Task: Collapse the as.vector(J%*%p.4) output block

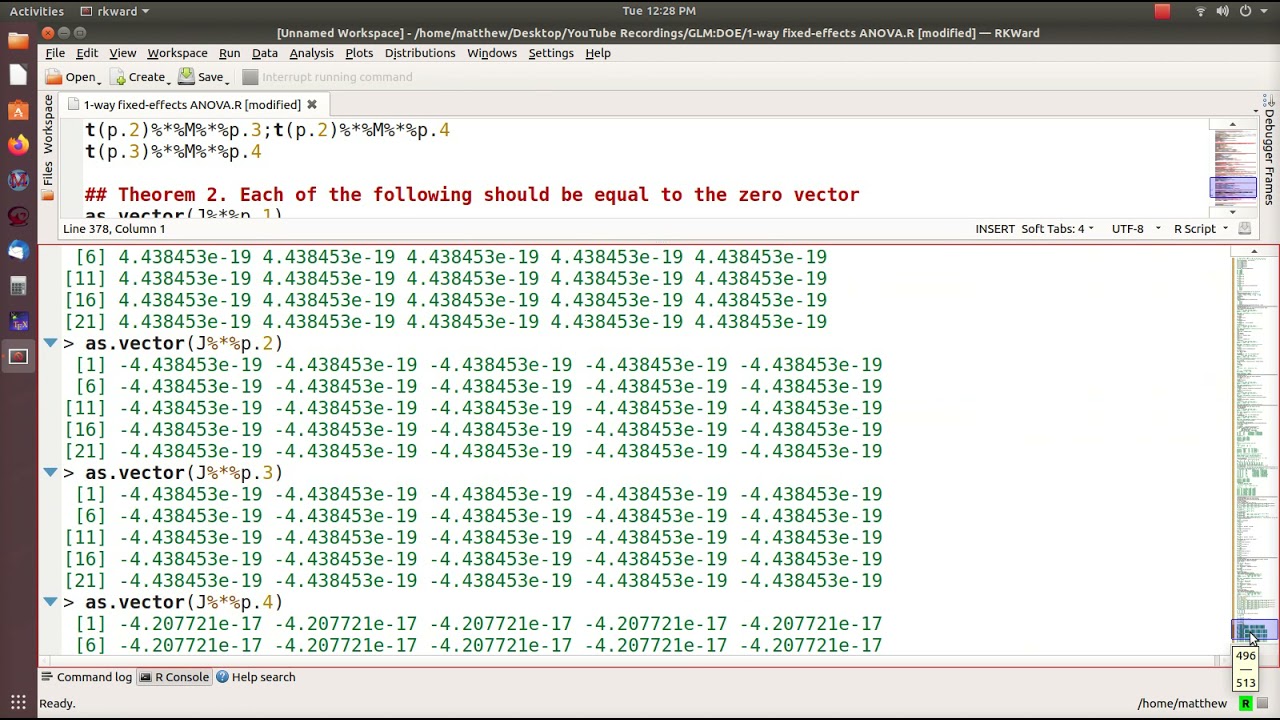Action: point(50,602)
